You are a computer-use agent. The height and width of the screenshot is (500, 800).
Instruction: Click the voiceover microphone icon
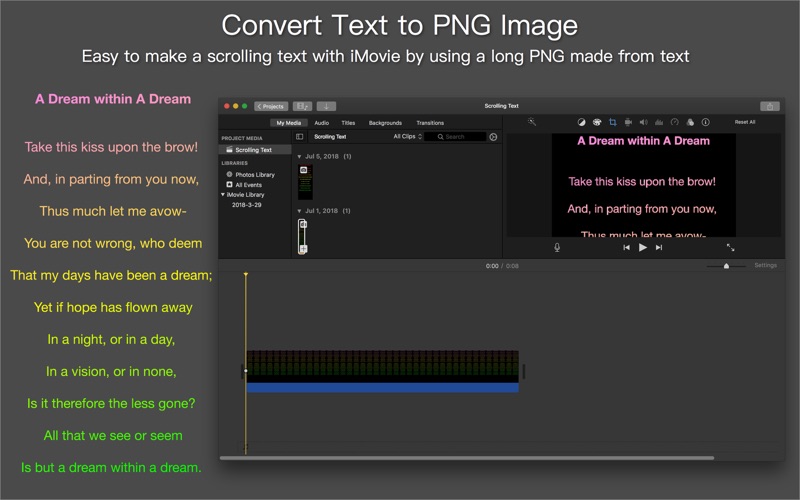[557, 247]
